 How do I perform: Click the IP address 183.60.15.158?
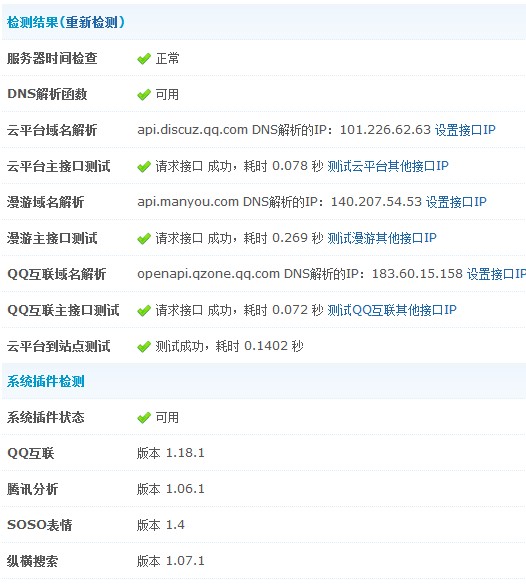click(417, 274)
